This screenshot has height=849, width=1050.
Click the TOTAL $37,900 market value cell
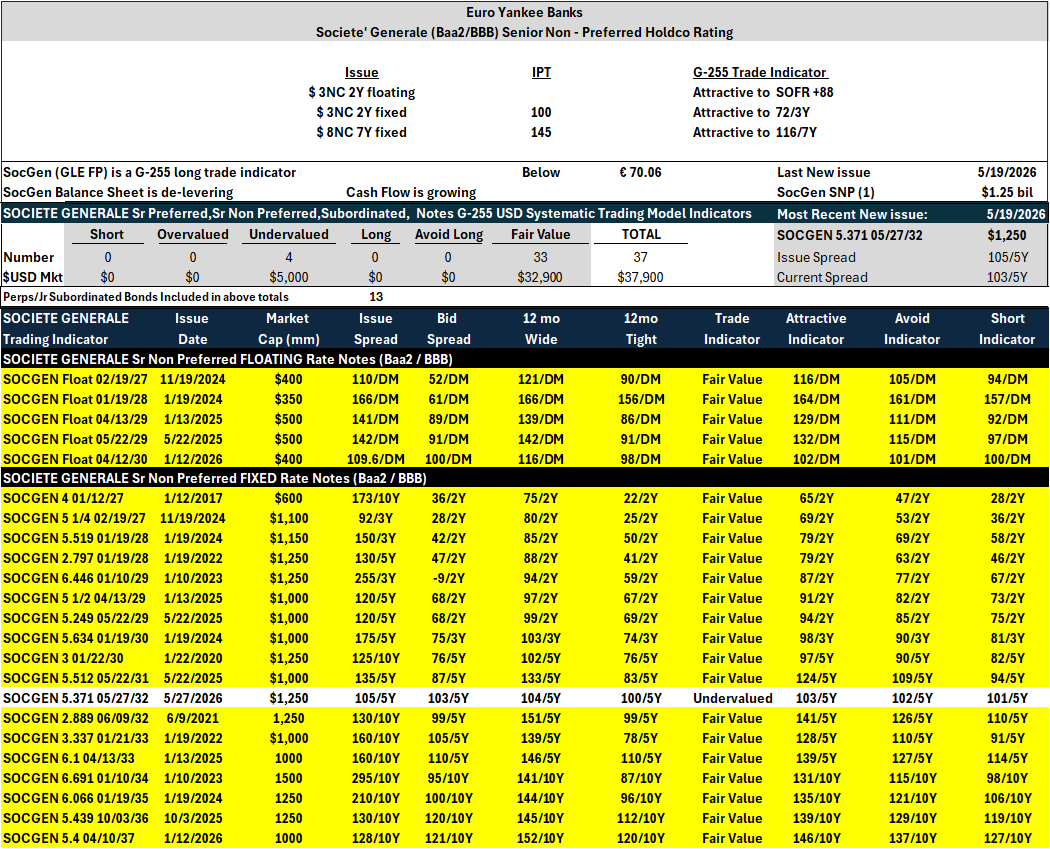[x=640, y=277]
